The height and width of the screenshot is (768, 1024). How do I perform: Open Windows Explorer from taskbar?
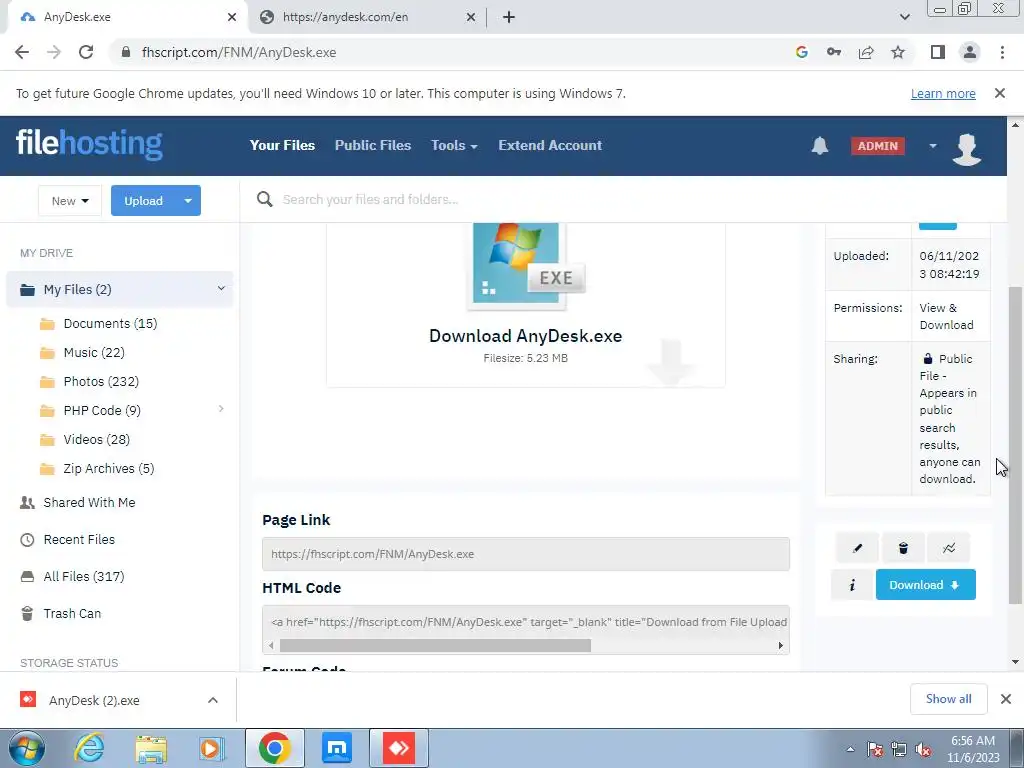coord(151,748)
